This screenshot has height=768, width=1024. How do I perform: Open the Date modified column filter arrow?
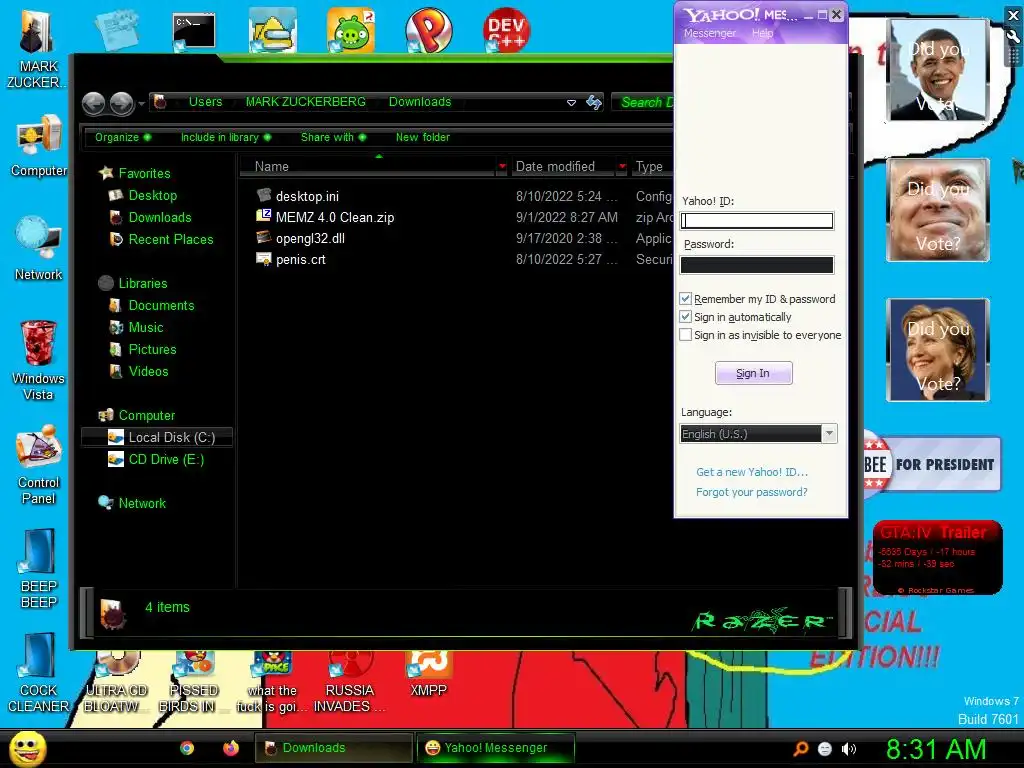coord(622,167)
